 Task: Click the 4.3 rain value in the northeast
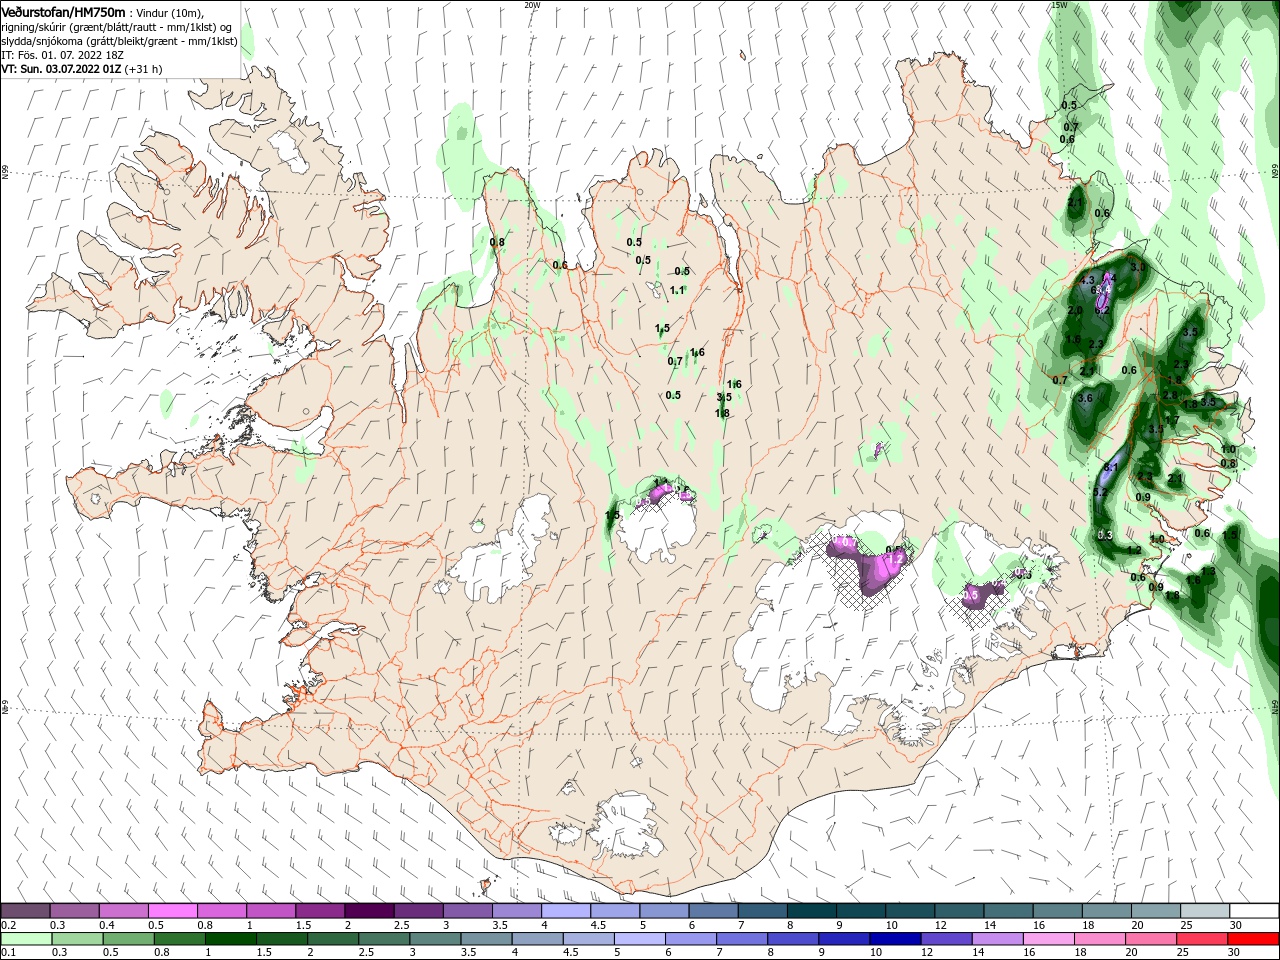pos(1088,280)
